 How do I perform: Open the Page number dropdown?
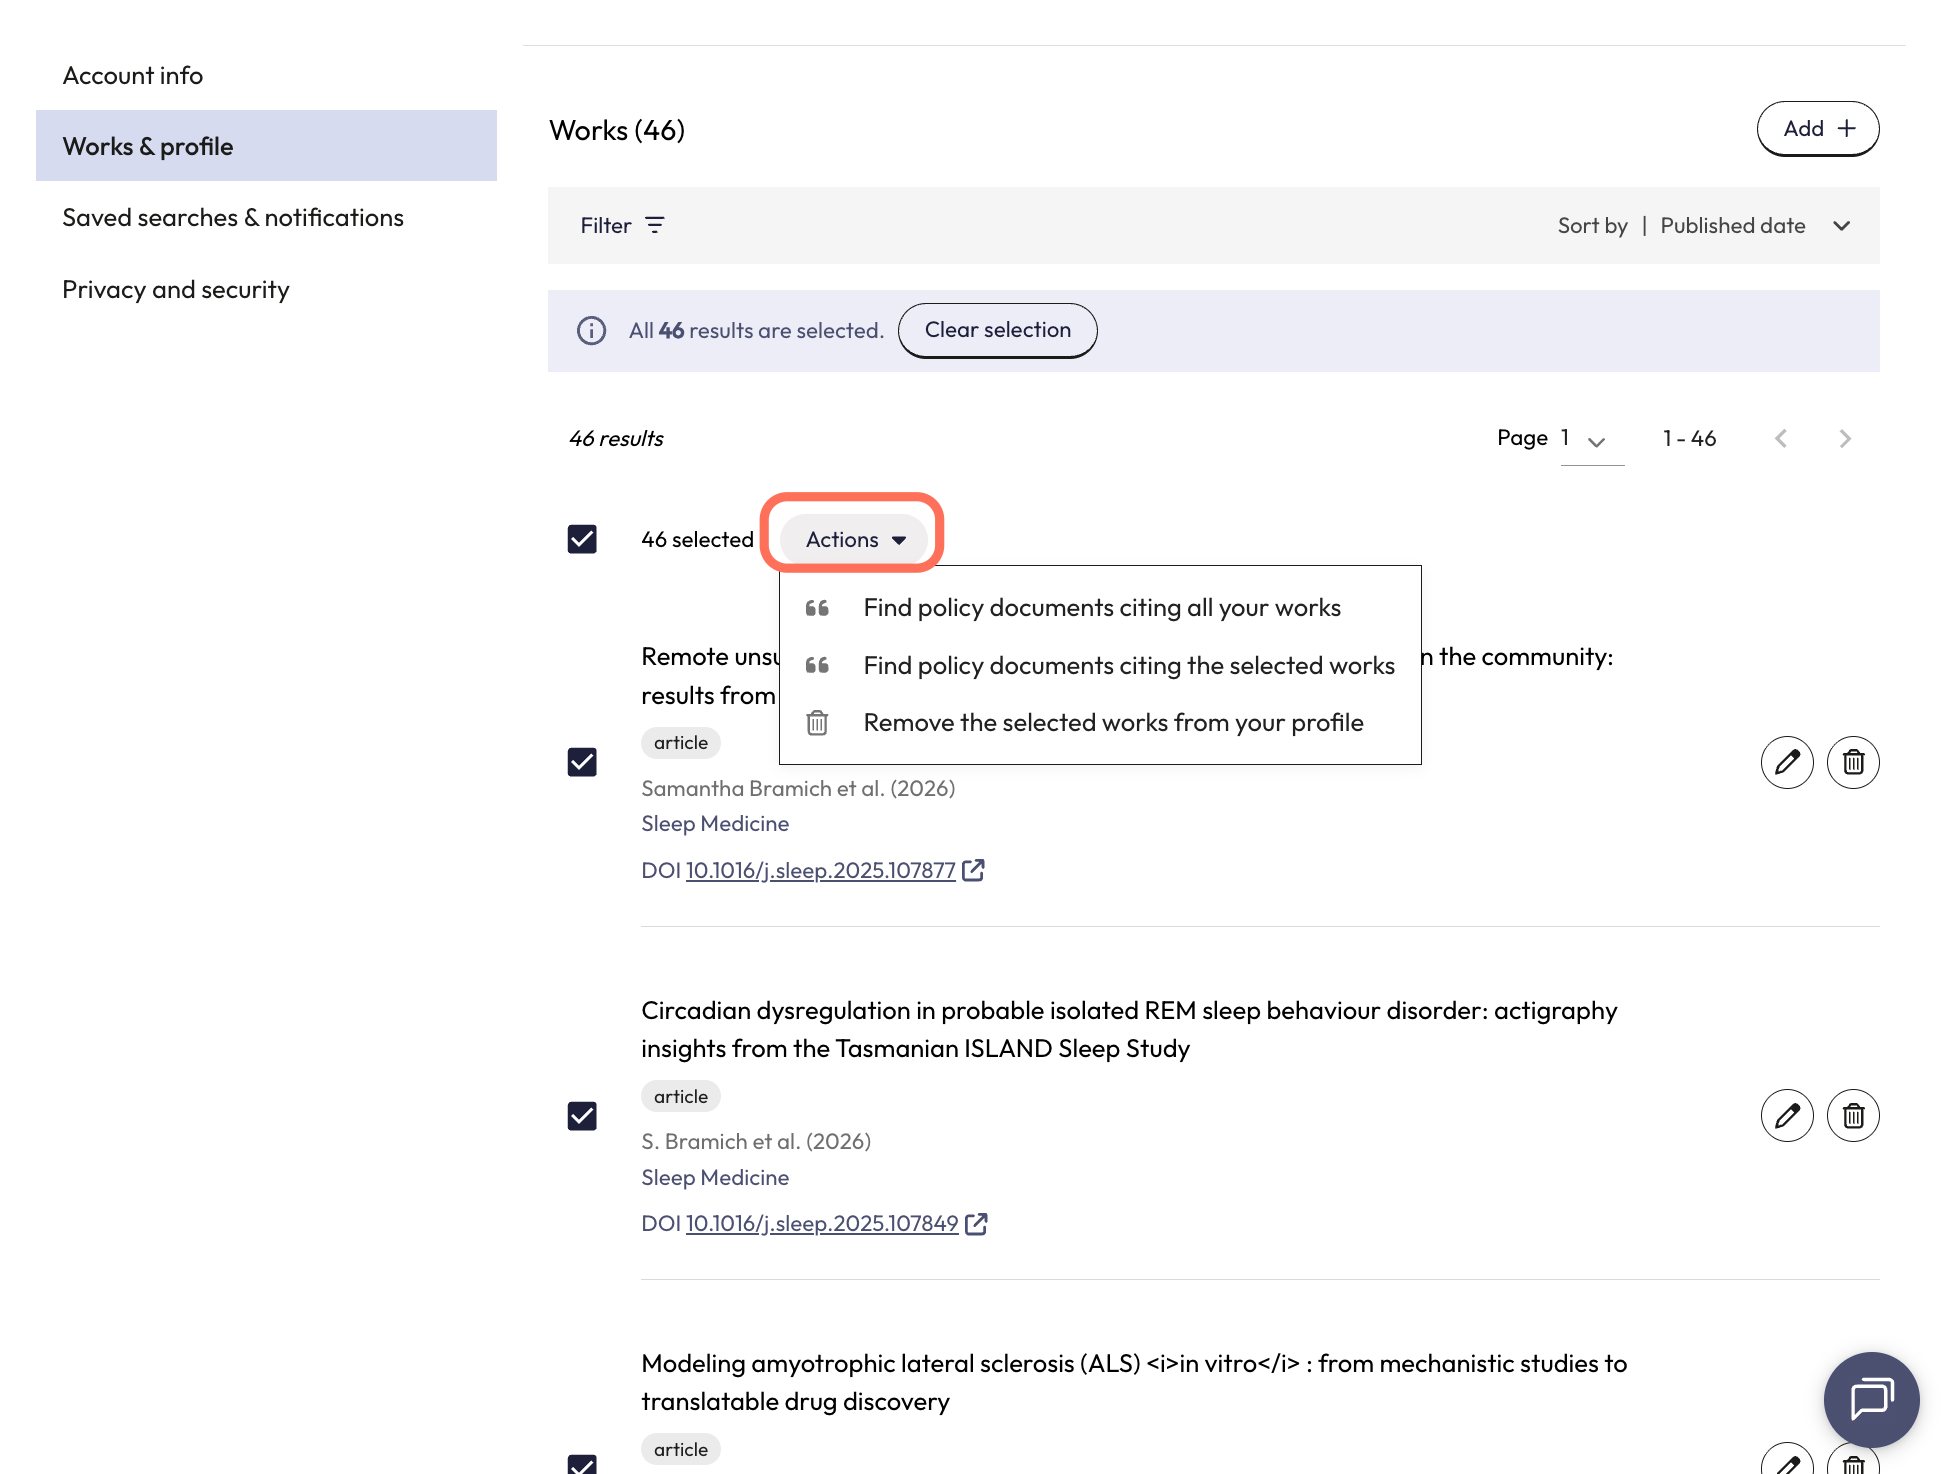pyautogui.click(x=1592, y=439)
